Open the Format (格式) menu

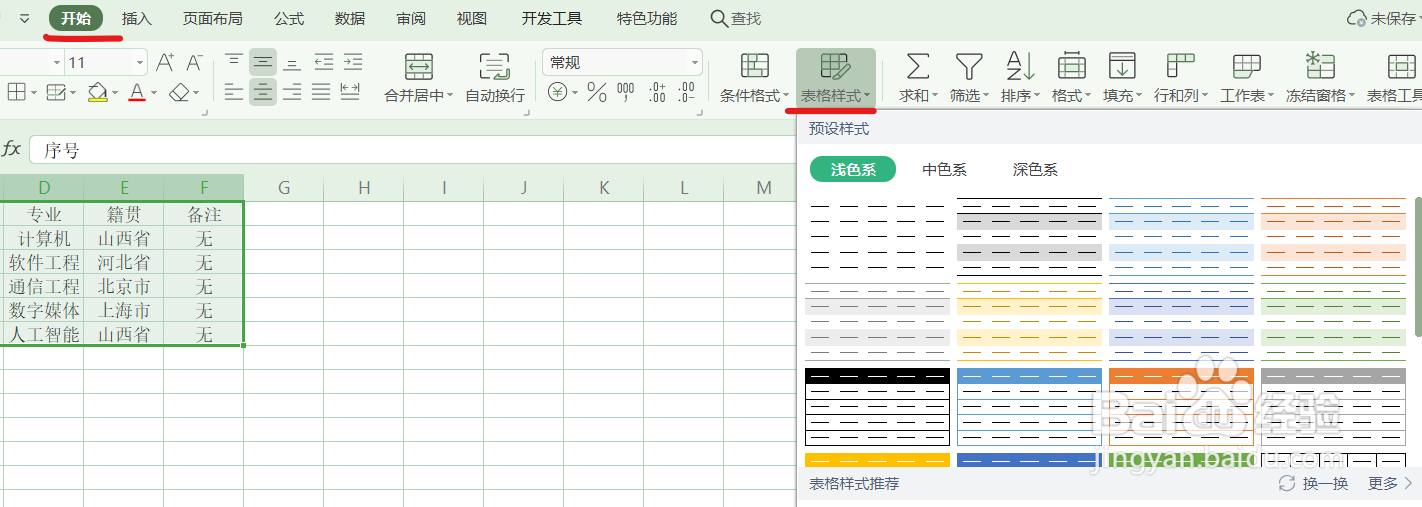click(x=1071, y=79)
